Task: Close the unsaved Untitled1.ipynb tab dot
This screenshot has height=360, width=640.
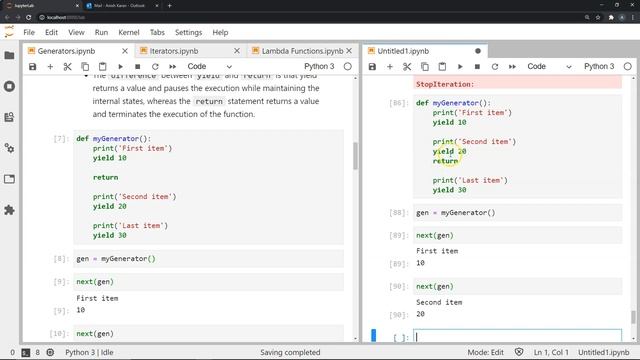Action: click(x=478, y=51)
